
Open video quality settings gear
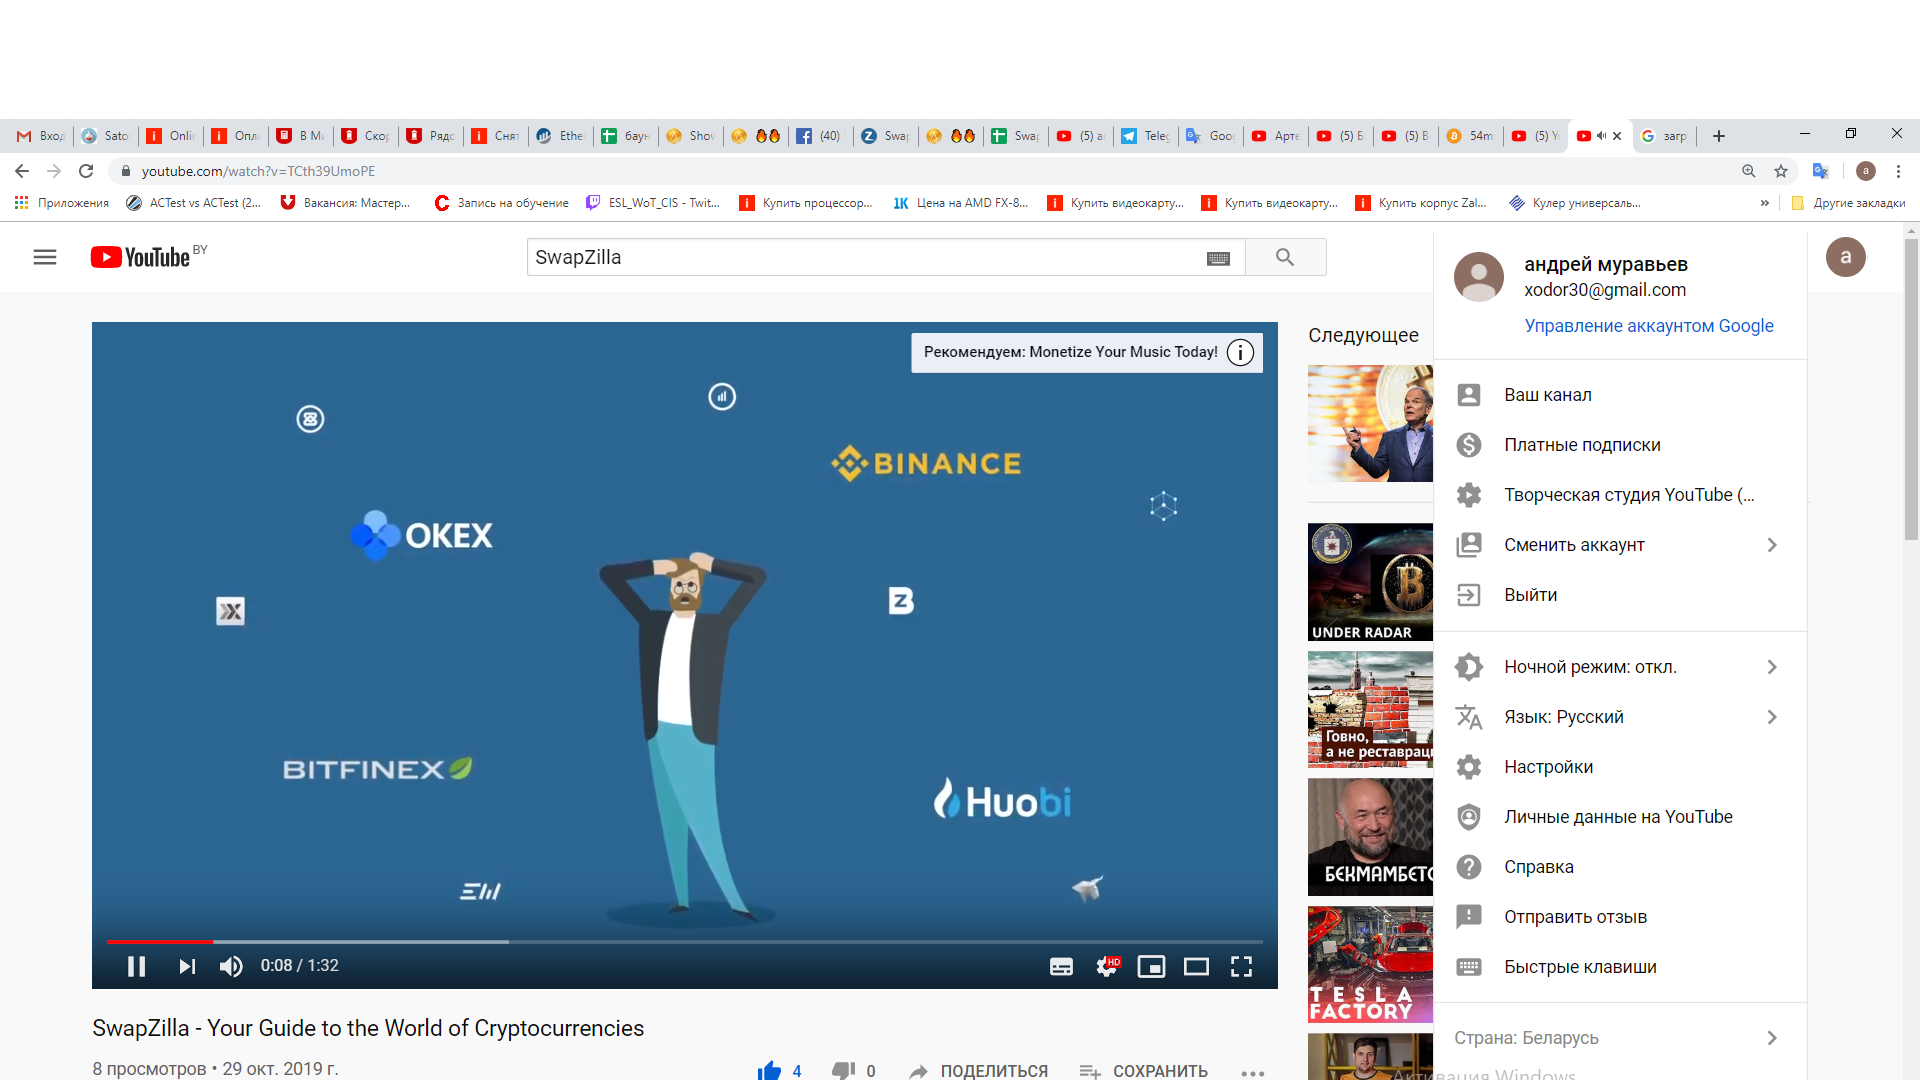tap(1107, 966)
